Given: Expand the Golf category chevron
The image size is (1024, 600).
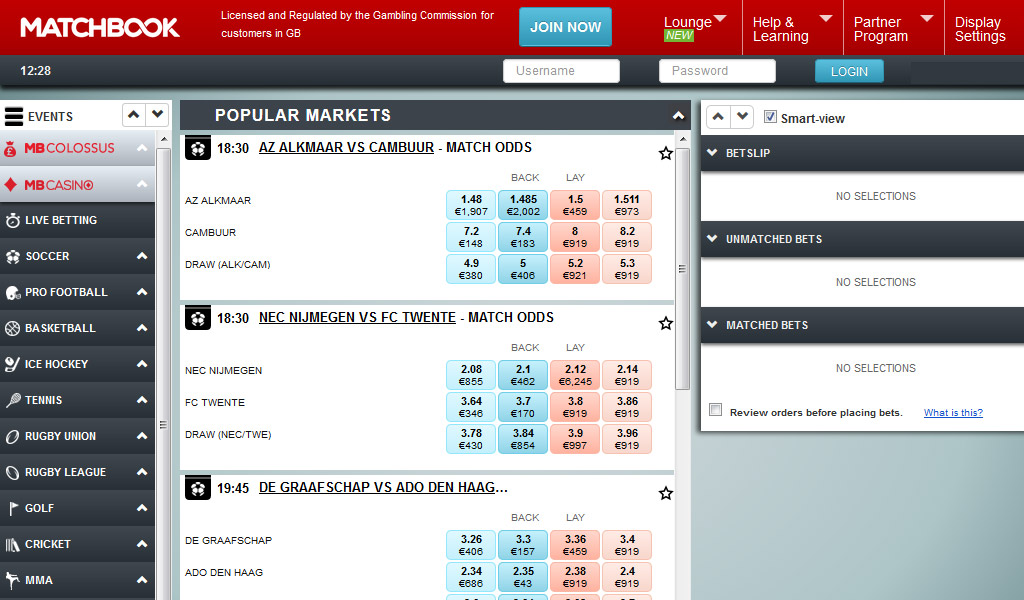Looking at the screenshot, I should click(x=142, y=507).
